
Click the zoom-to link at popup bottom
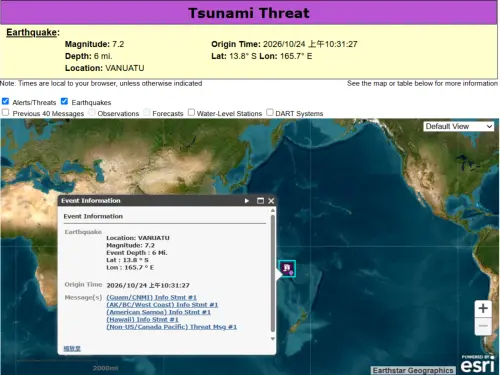click(72, 348)
